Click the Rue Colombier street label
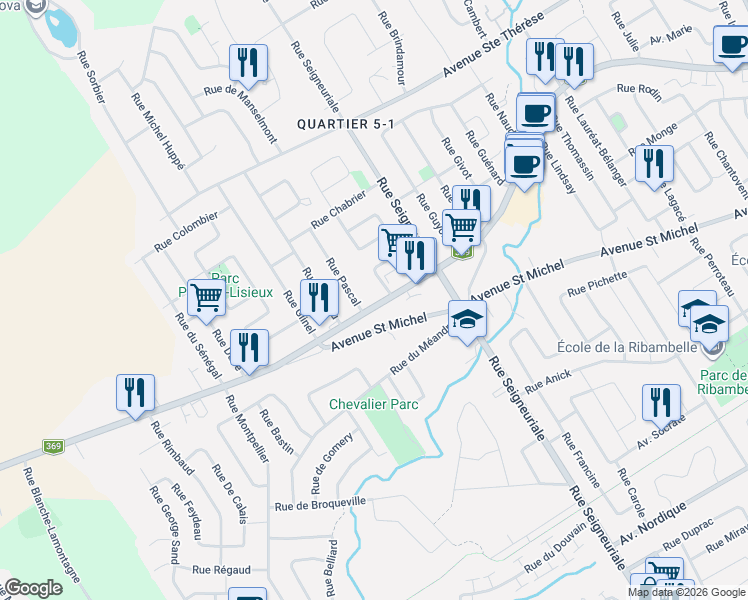This screenshot has height=600, width=748. click(186, 231)
